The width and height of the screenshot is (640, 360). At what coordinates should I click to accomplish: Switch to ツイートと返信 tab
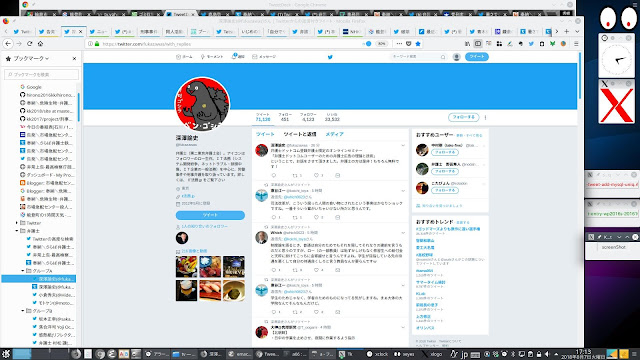click(300, 134)
